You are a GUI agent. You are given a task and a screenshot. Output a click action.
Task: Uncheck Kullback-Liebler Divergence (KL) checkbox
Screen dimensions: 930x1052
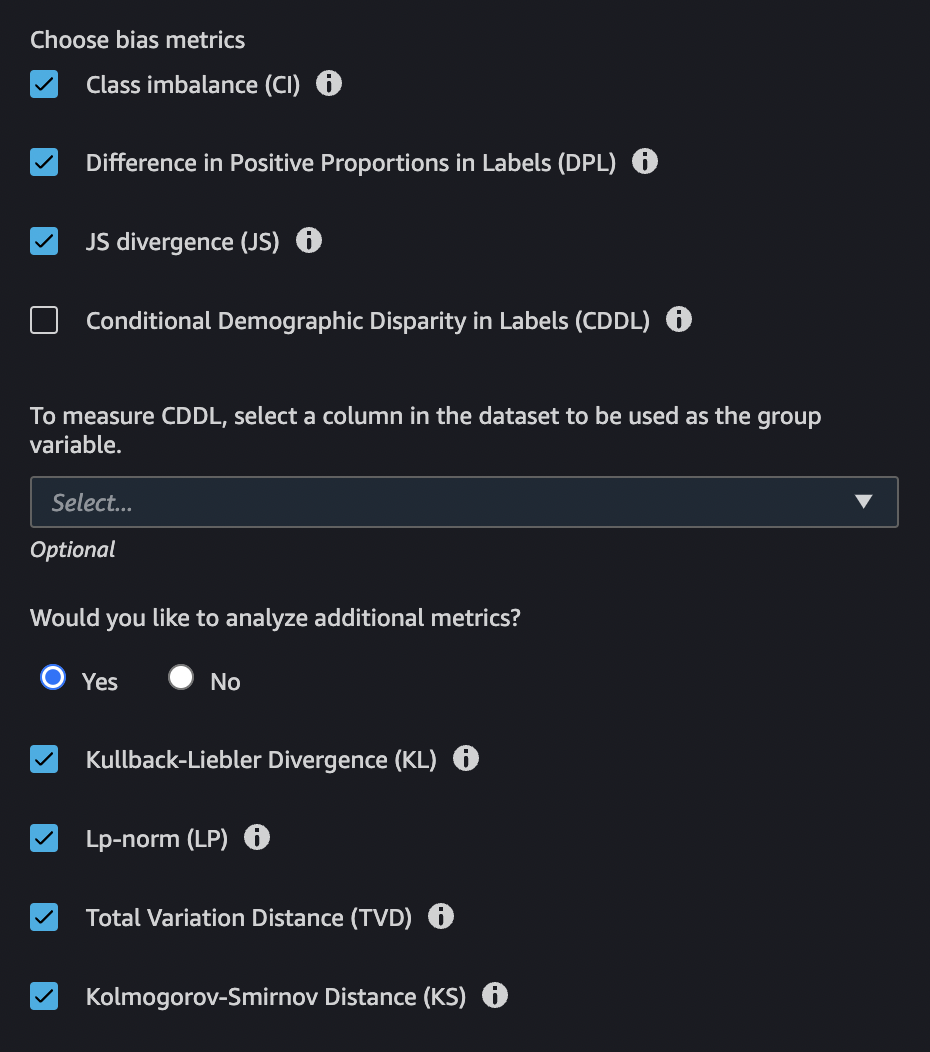[x=44, y=760]
